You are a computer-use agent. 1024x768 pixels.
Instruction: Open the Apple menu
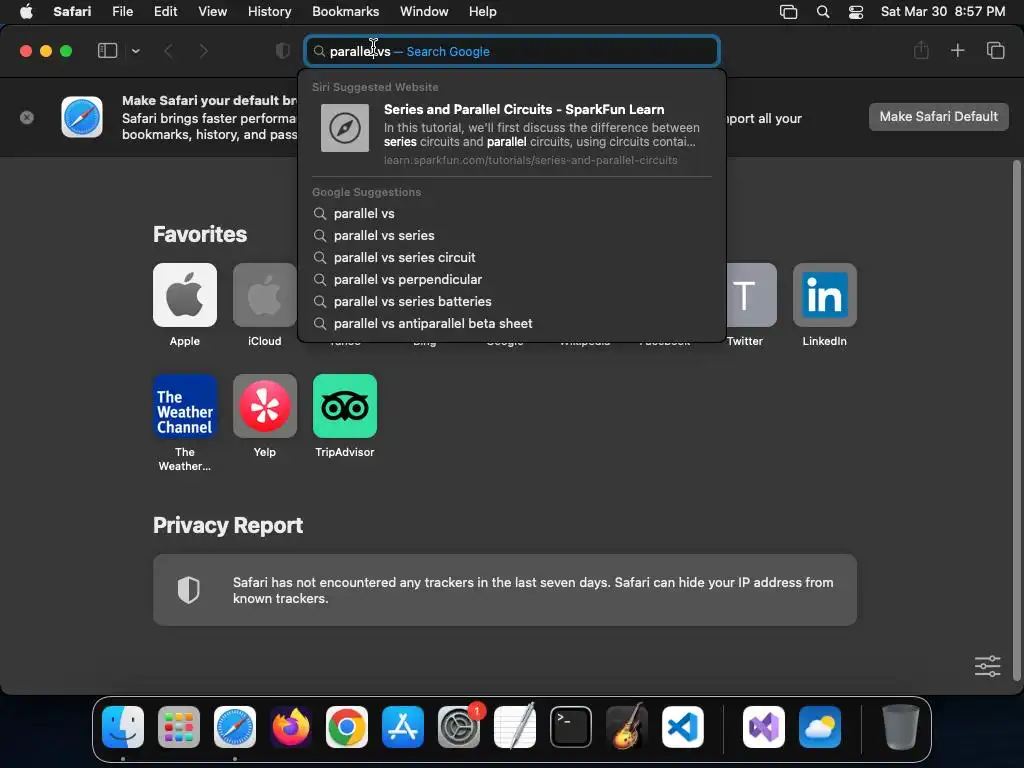[26, 12]
